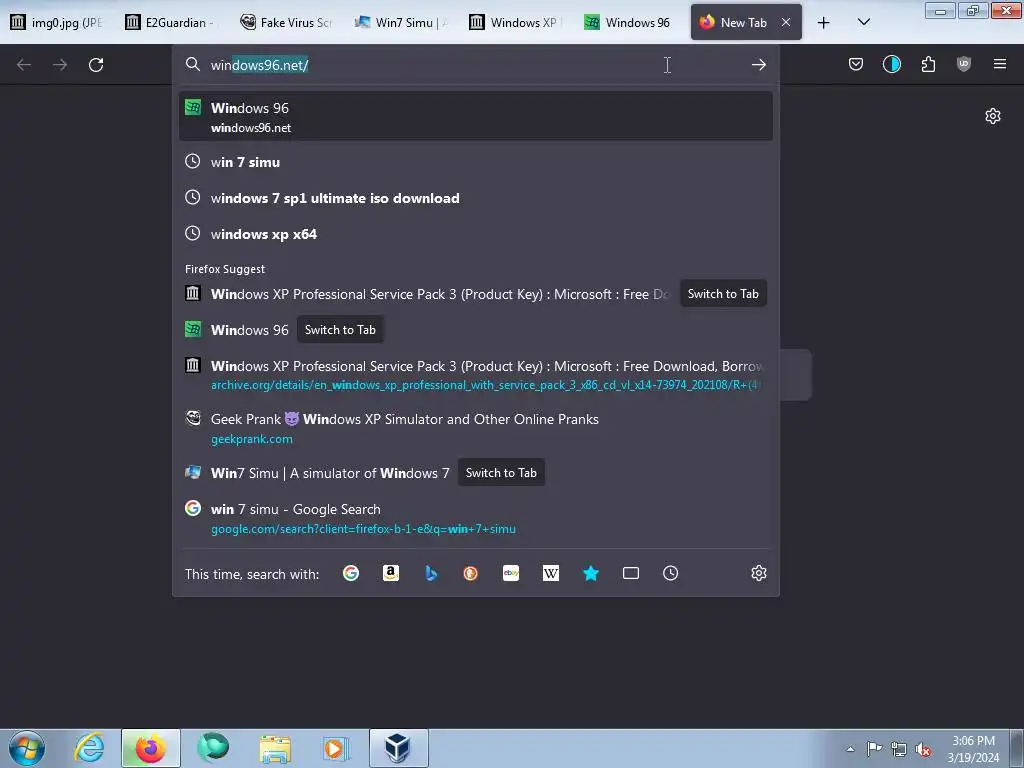
Task: Open the network tray icon
Action: 899,749
